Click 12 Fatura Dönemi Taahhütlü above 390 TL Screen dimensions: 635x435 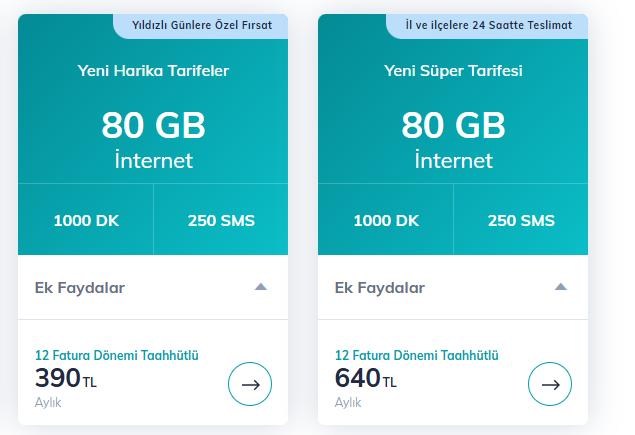pos(117,355)
